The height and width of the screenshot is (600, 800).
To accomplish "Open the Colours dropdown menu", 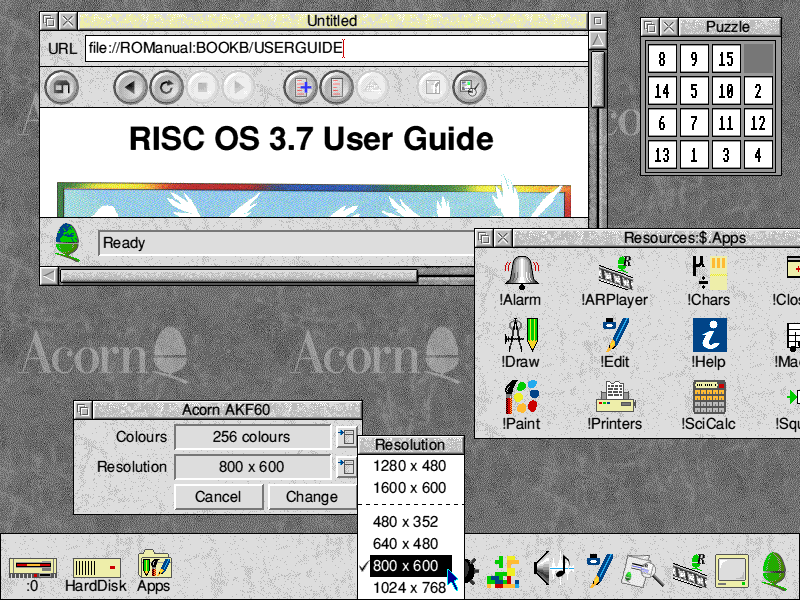I will click(x=345, y=437).
